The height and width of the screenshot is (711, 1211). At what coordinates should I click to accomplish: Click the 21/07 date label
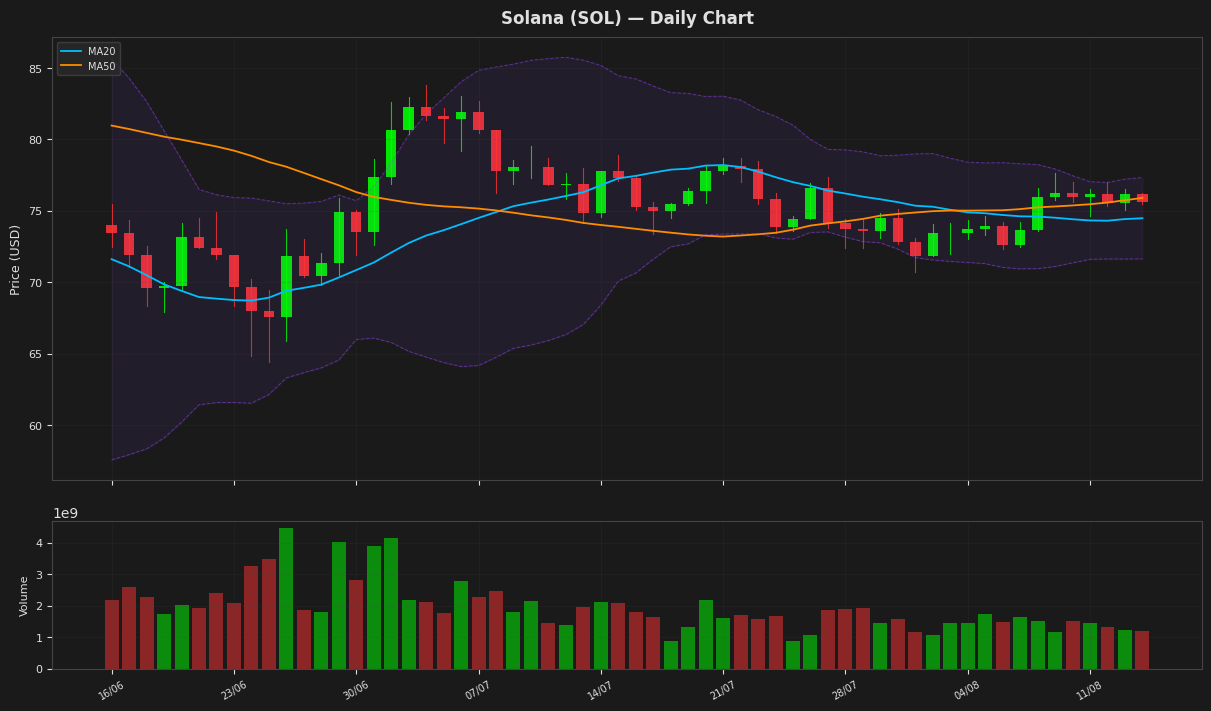pos(723,690)
